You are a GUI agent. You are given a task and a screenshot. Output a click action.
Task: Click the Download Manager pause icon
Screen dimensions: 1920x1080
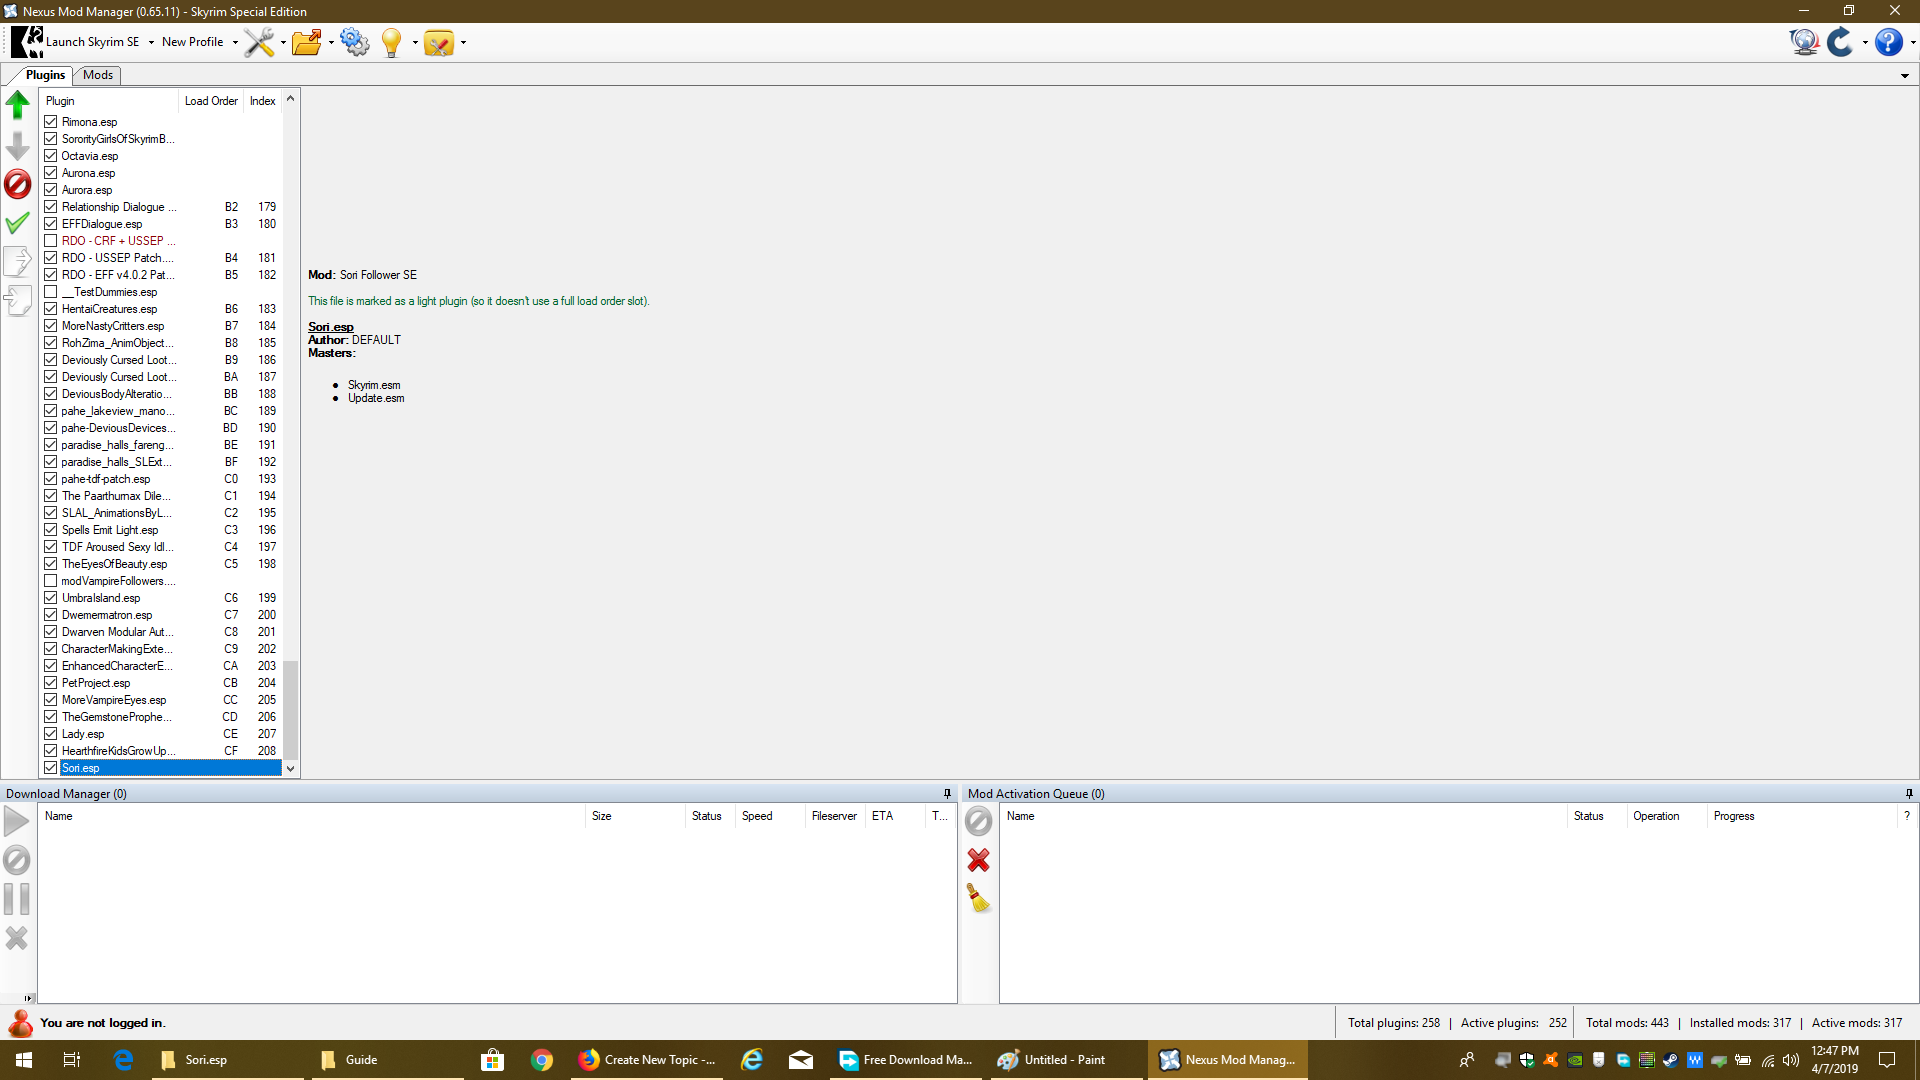tap(17, 899)
